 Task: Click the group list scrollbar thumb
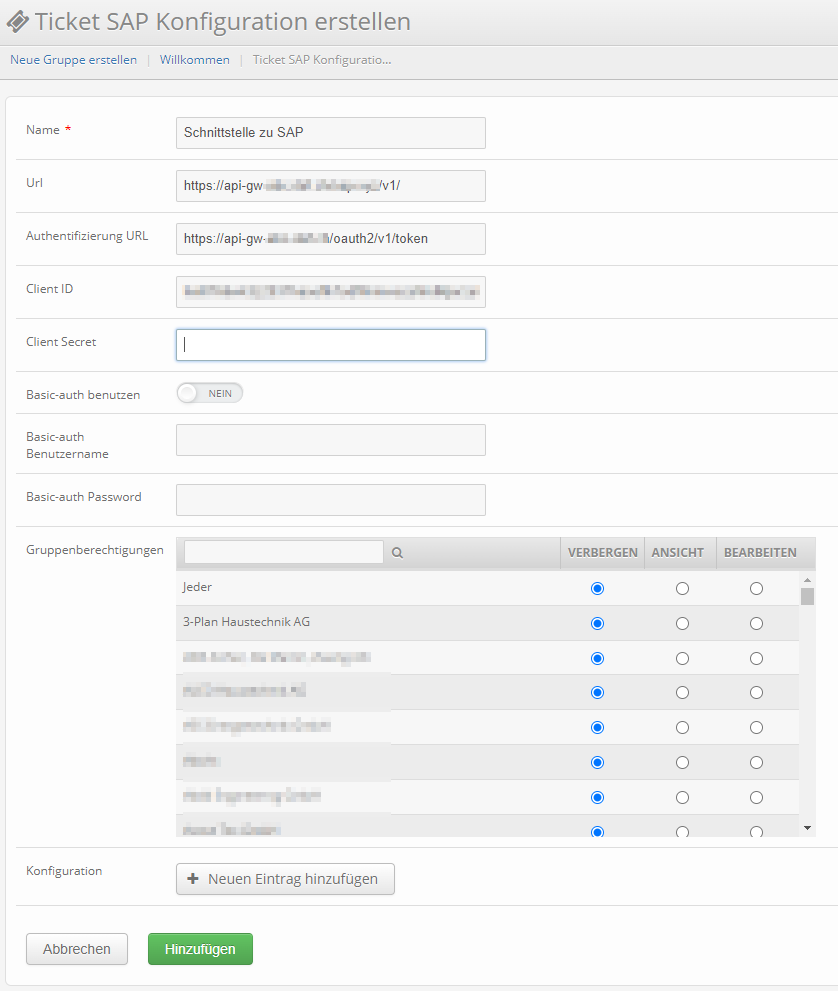coord(807,597)
